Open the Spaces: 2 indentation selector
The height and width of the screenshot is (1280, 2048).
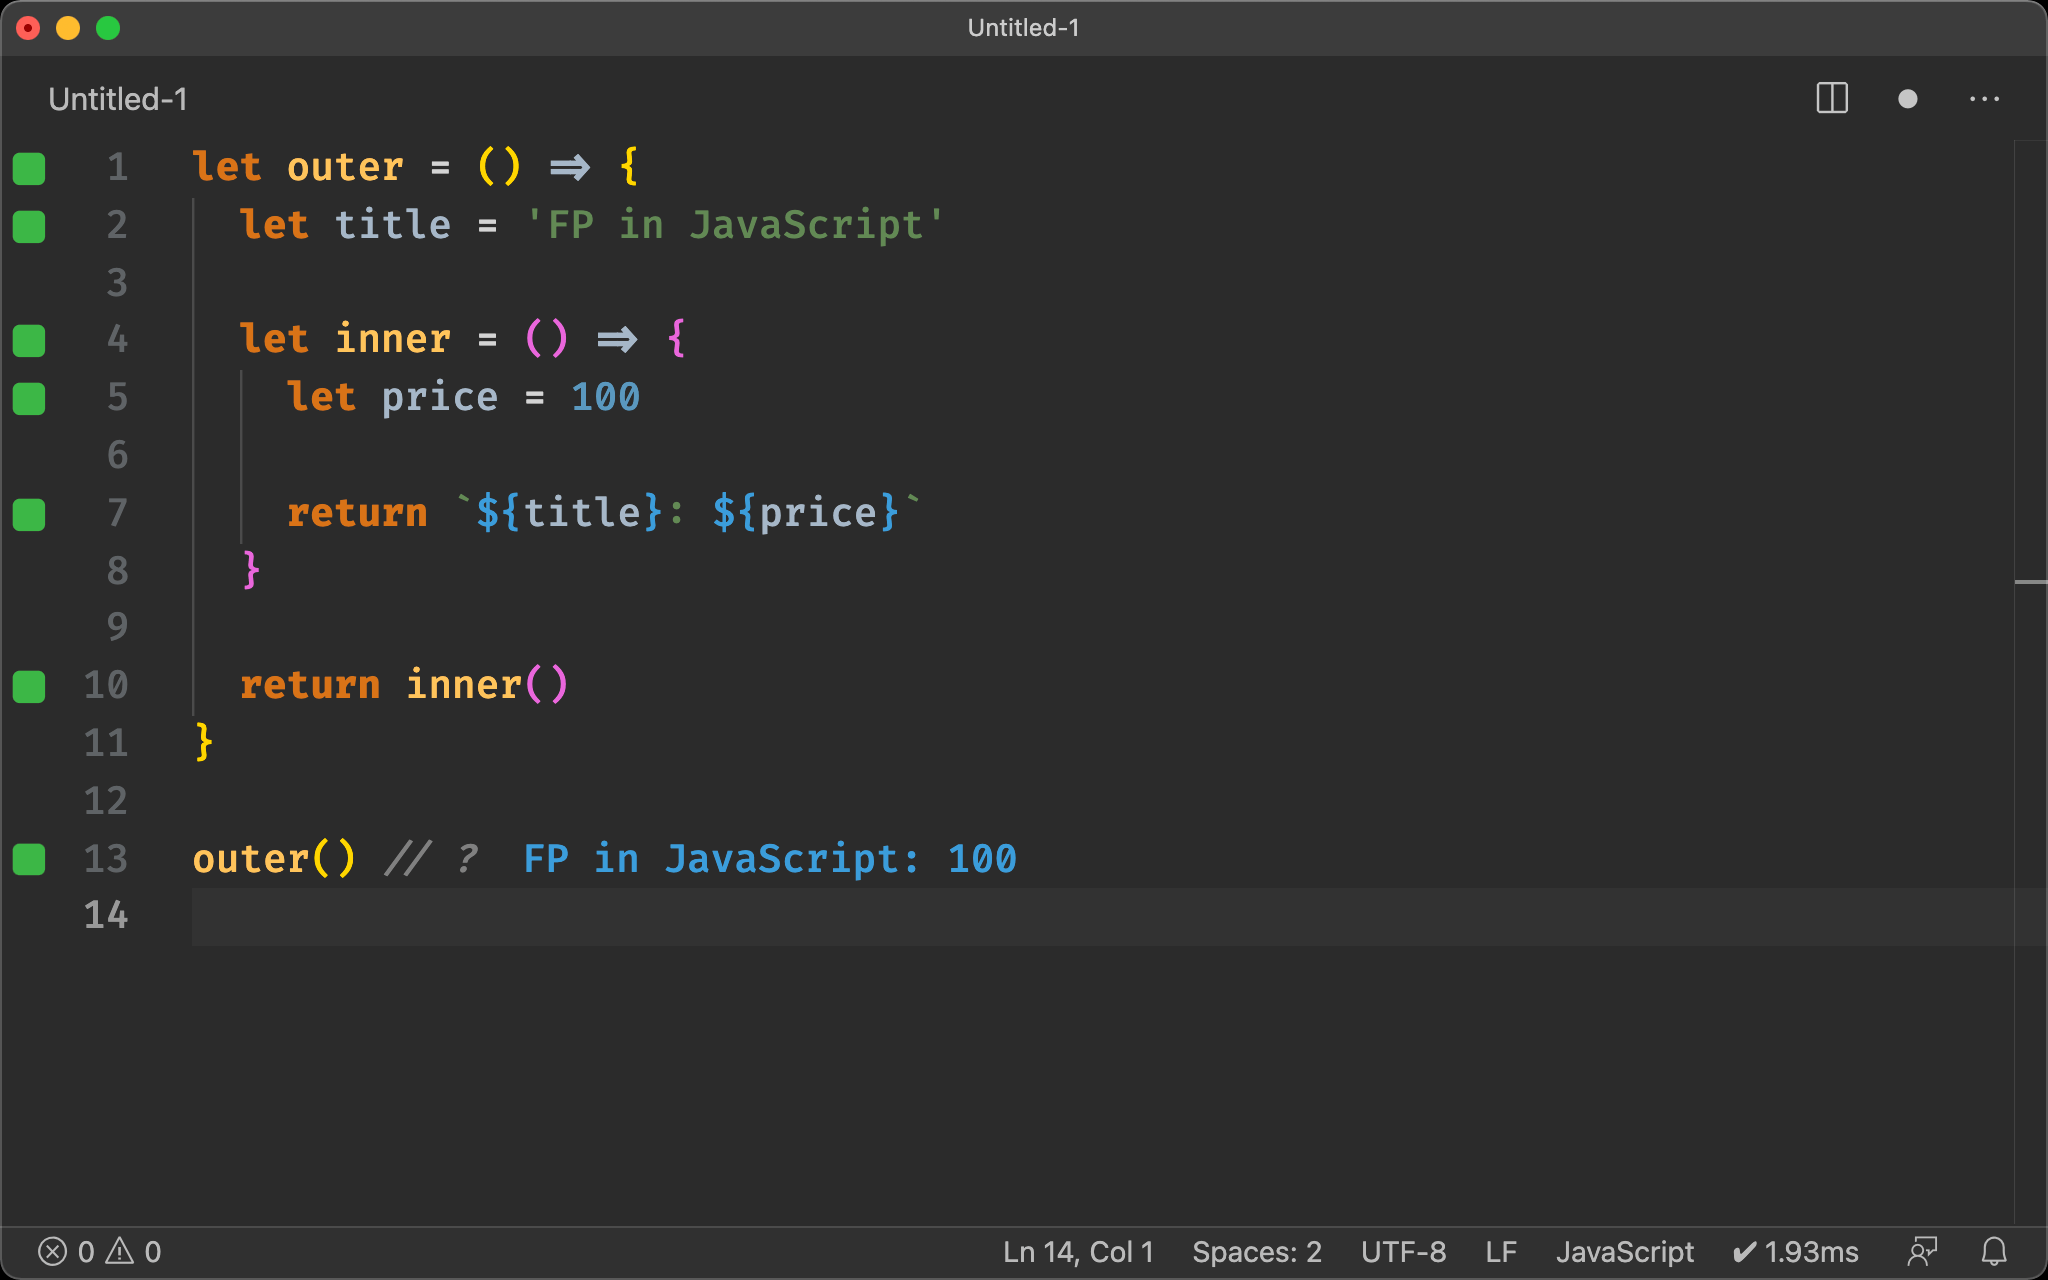click(1256, 1251)
